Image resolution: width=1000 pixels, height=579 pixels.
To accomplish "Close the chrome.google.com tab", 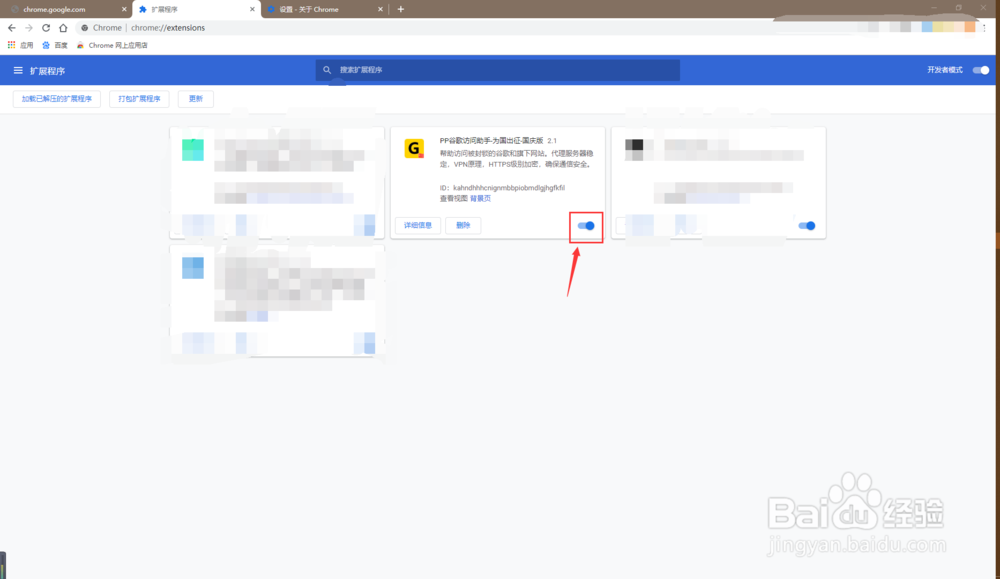I will pyautogui.click(x=124, y=10).
